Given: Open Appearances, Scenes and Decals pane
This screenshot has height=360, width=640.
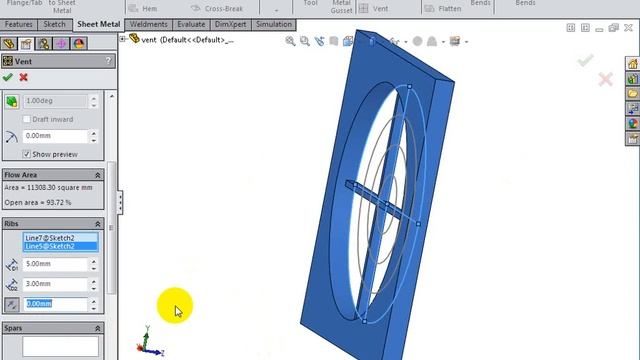Looking at the screenshot, I should [x=633, y=123].
